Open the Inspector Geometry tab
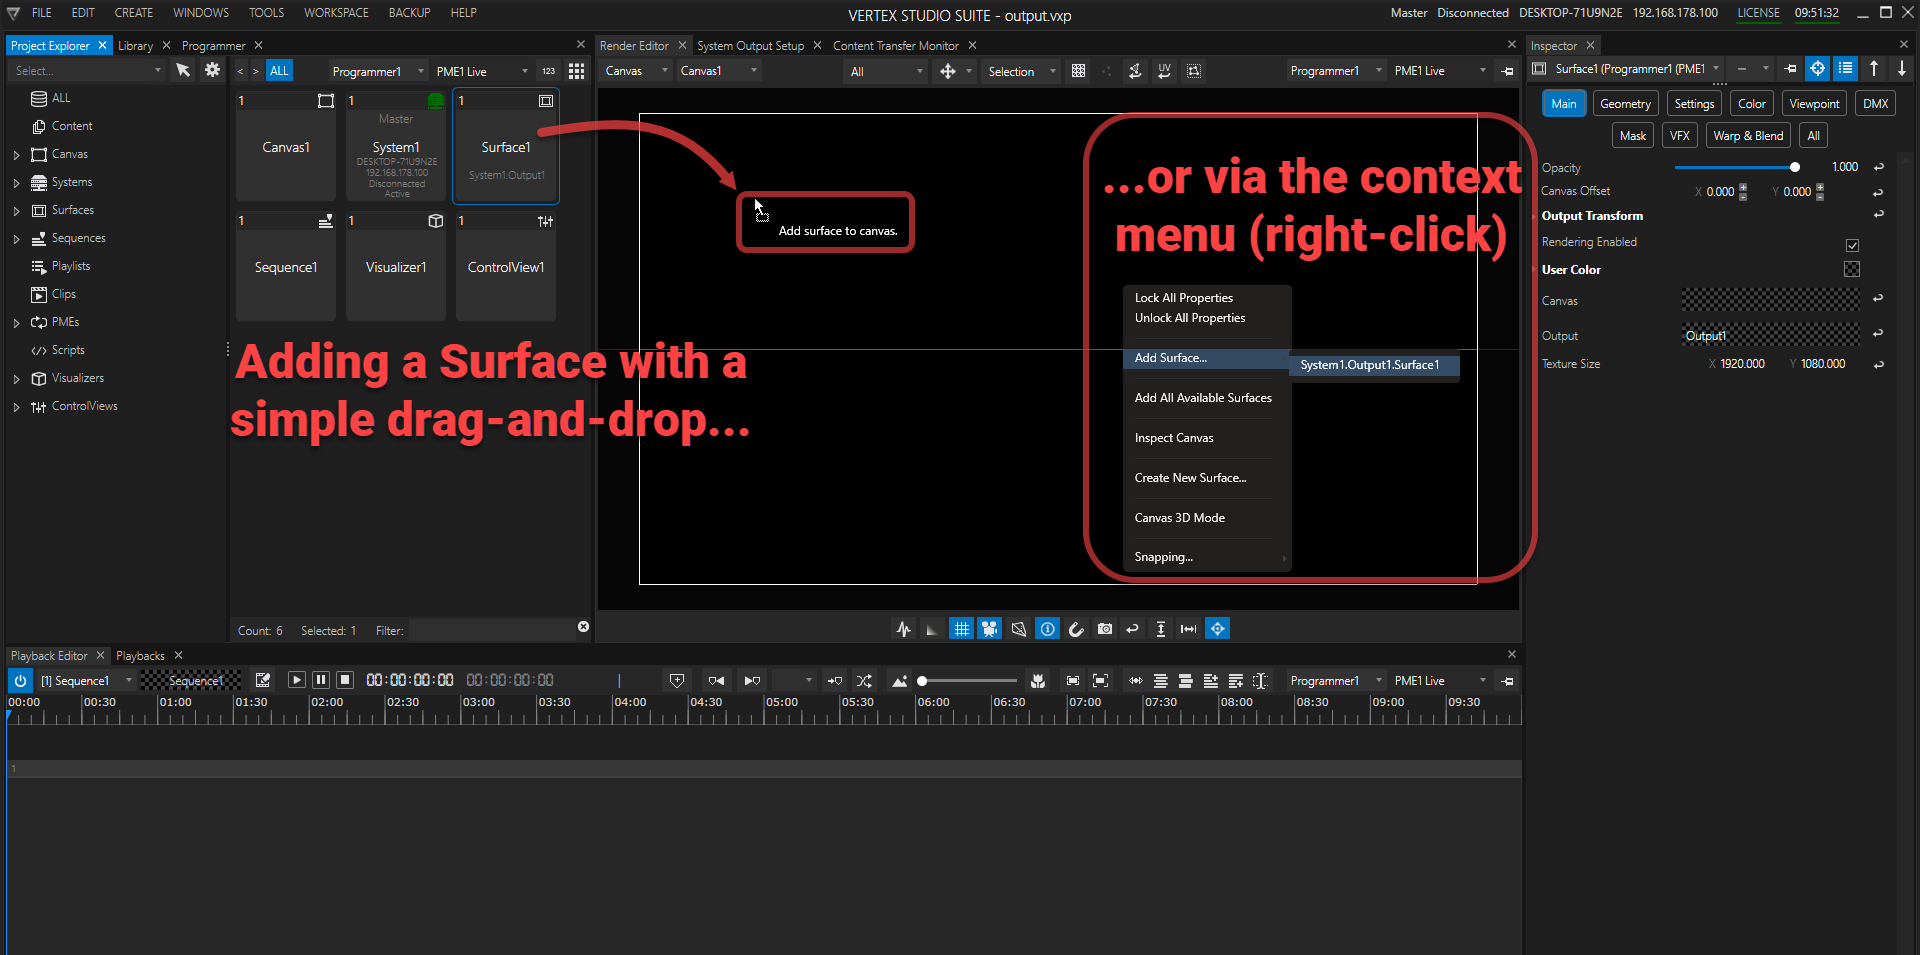This screenshot has height=955, width=1920. (x=1625, y=104)
